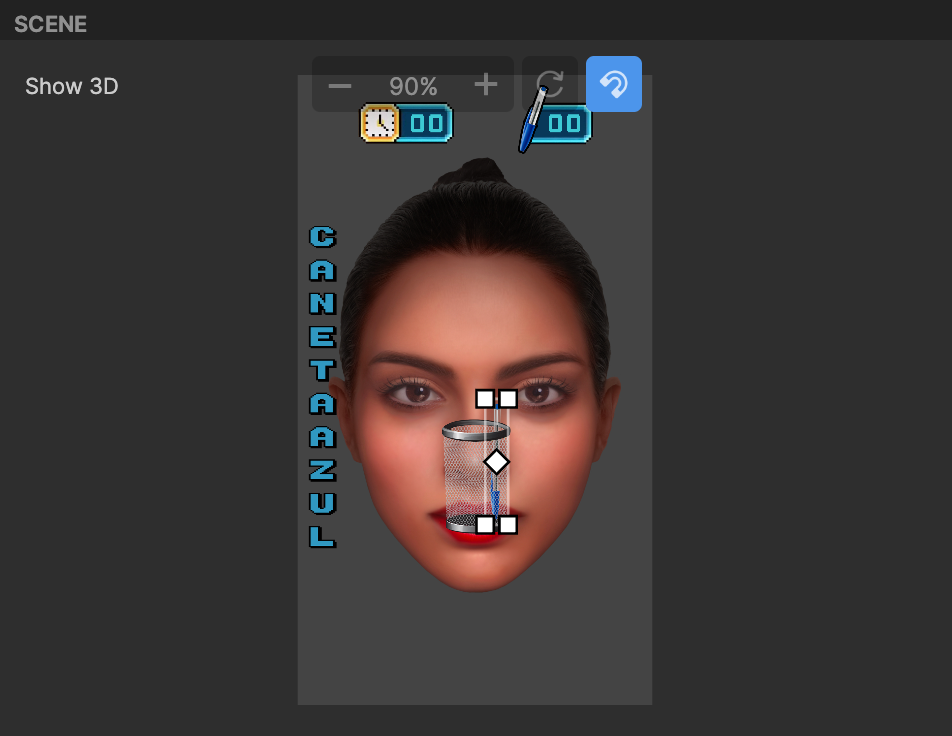Click the SCENE panel header
The image size is (952, 736).
(x=51, y=24)
